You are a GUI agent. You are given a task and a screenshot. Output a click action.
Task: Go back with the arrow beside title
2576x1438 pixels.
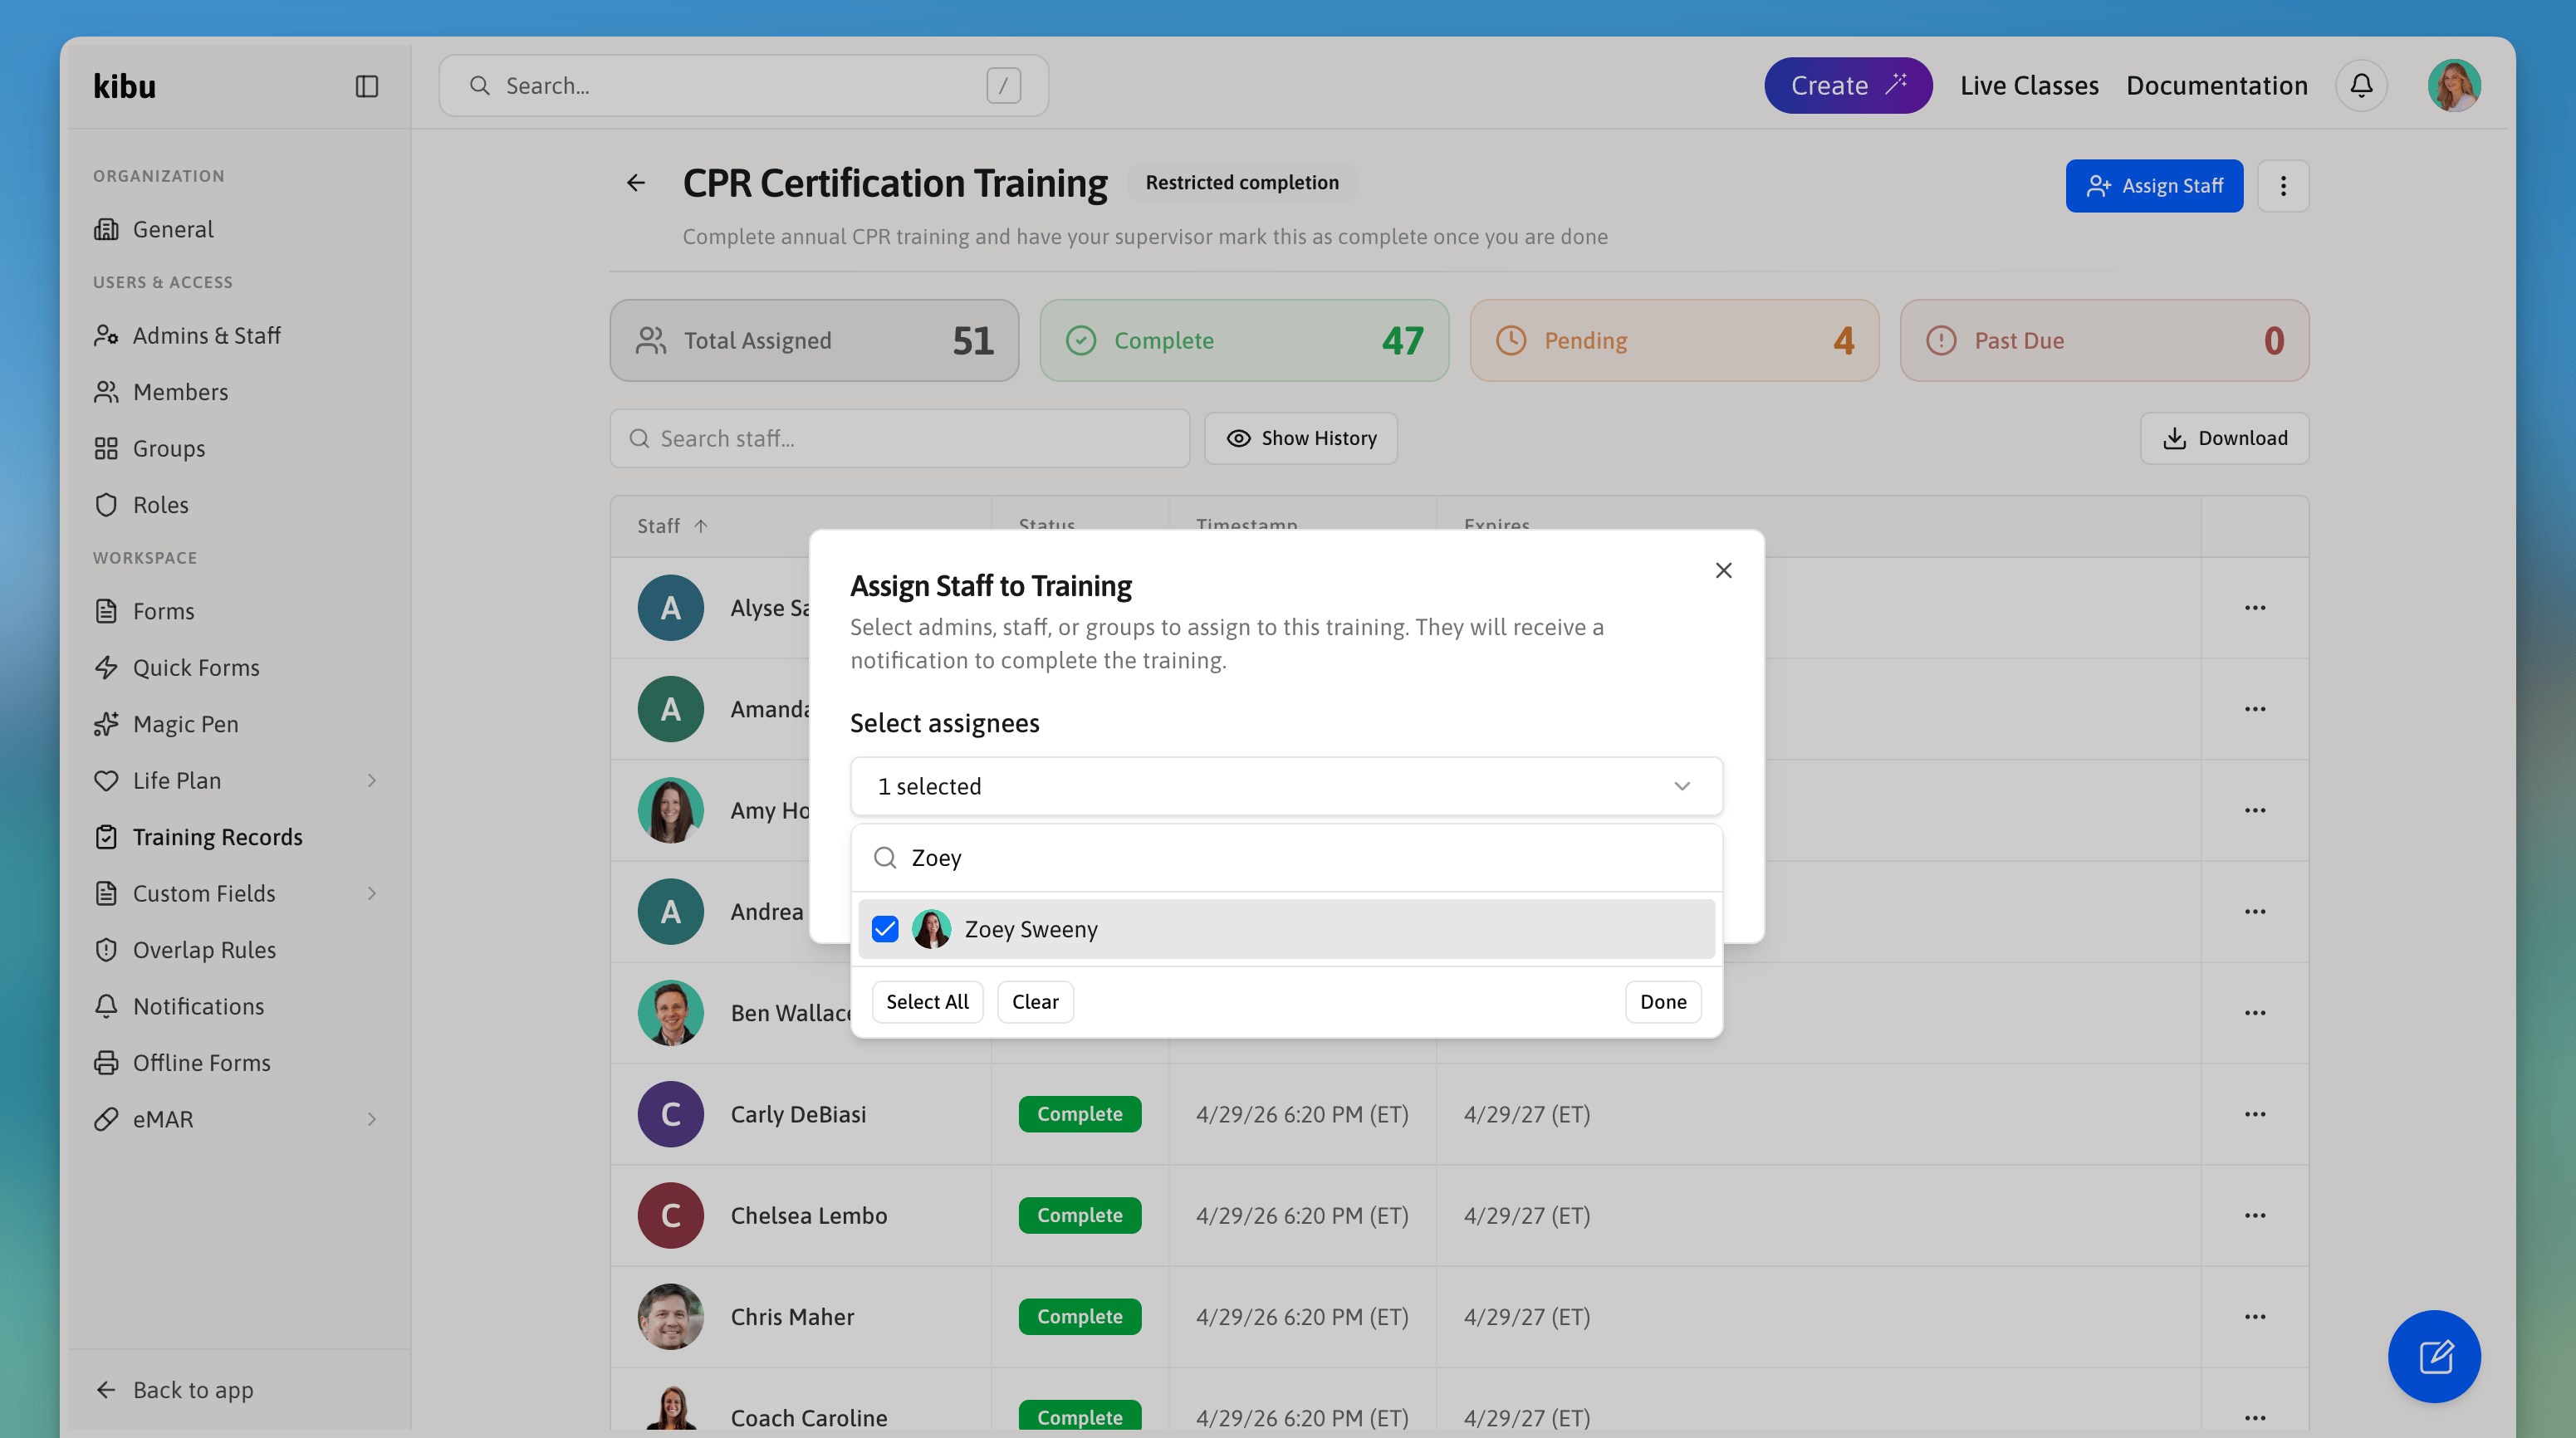click(636, 183)
